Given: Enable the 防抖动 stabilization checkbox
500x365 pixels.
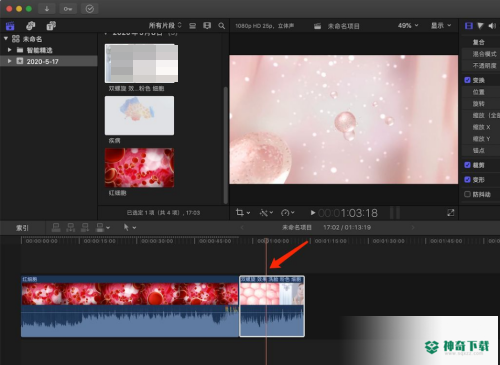Looking at the screenshot, I should 467,194.
